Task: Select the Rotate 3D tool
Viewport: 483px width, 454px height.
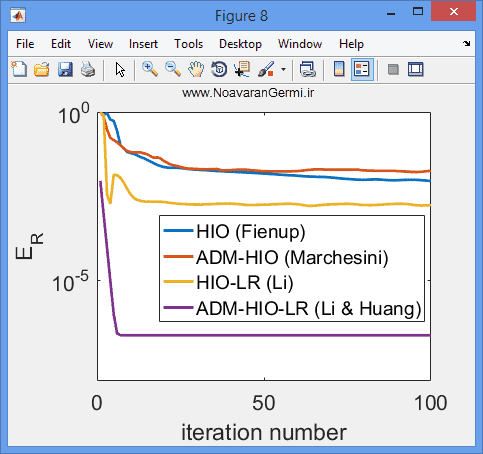Action: click(219, 69)
